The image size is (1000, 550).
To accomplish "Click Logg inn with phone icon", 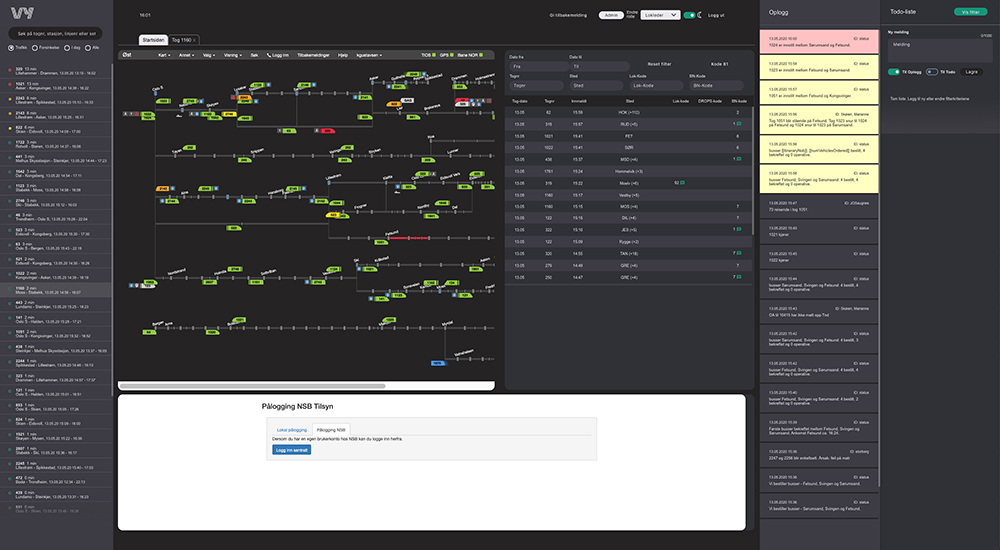I will (x=277, y=56).
